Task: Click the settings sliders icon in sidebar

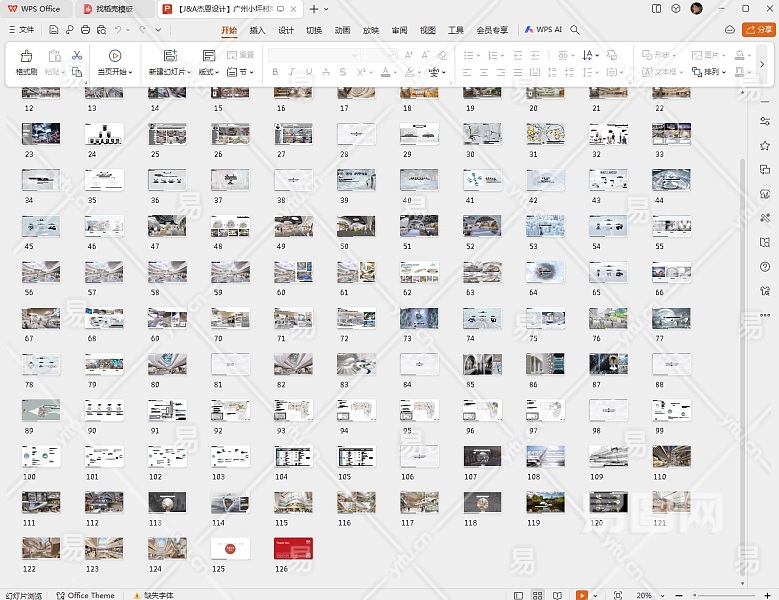Action: click(x=765, y=122)
